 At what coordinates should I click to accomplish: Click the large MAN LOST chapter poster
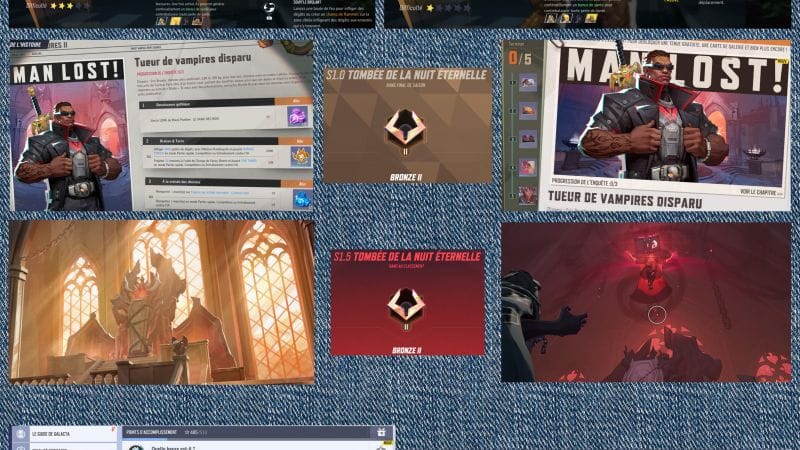point(670,115)
